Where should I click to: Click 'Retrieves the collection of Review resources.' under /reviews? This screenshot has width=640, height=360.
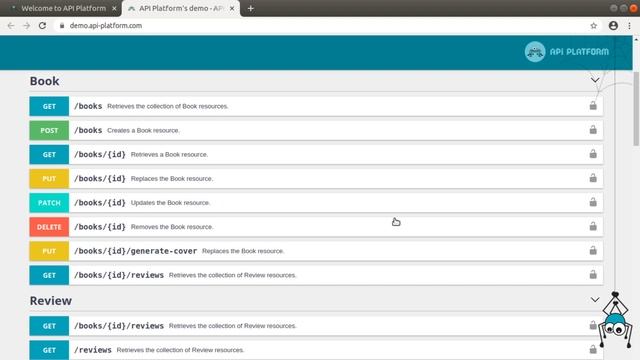point(180,350)
